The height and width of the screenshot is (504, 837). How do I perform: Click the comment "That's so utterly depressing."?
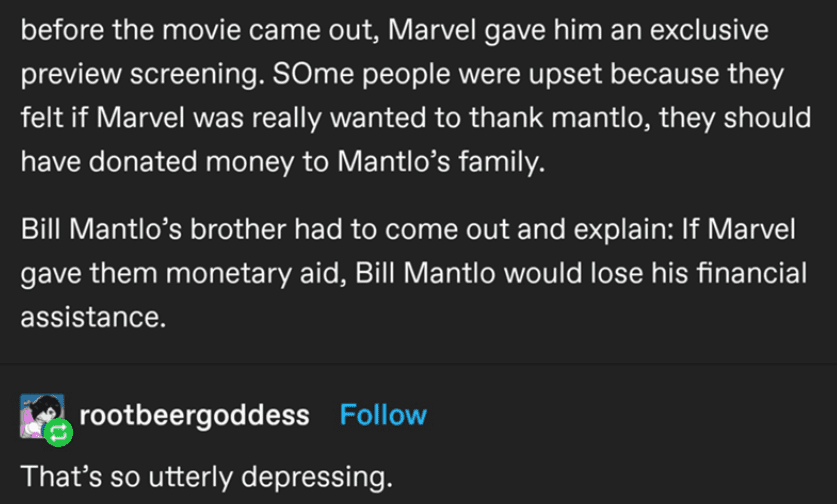[207, 477]
